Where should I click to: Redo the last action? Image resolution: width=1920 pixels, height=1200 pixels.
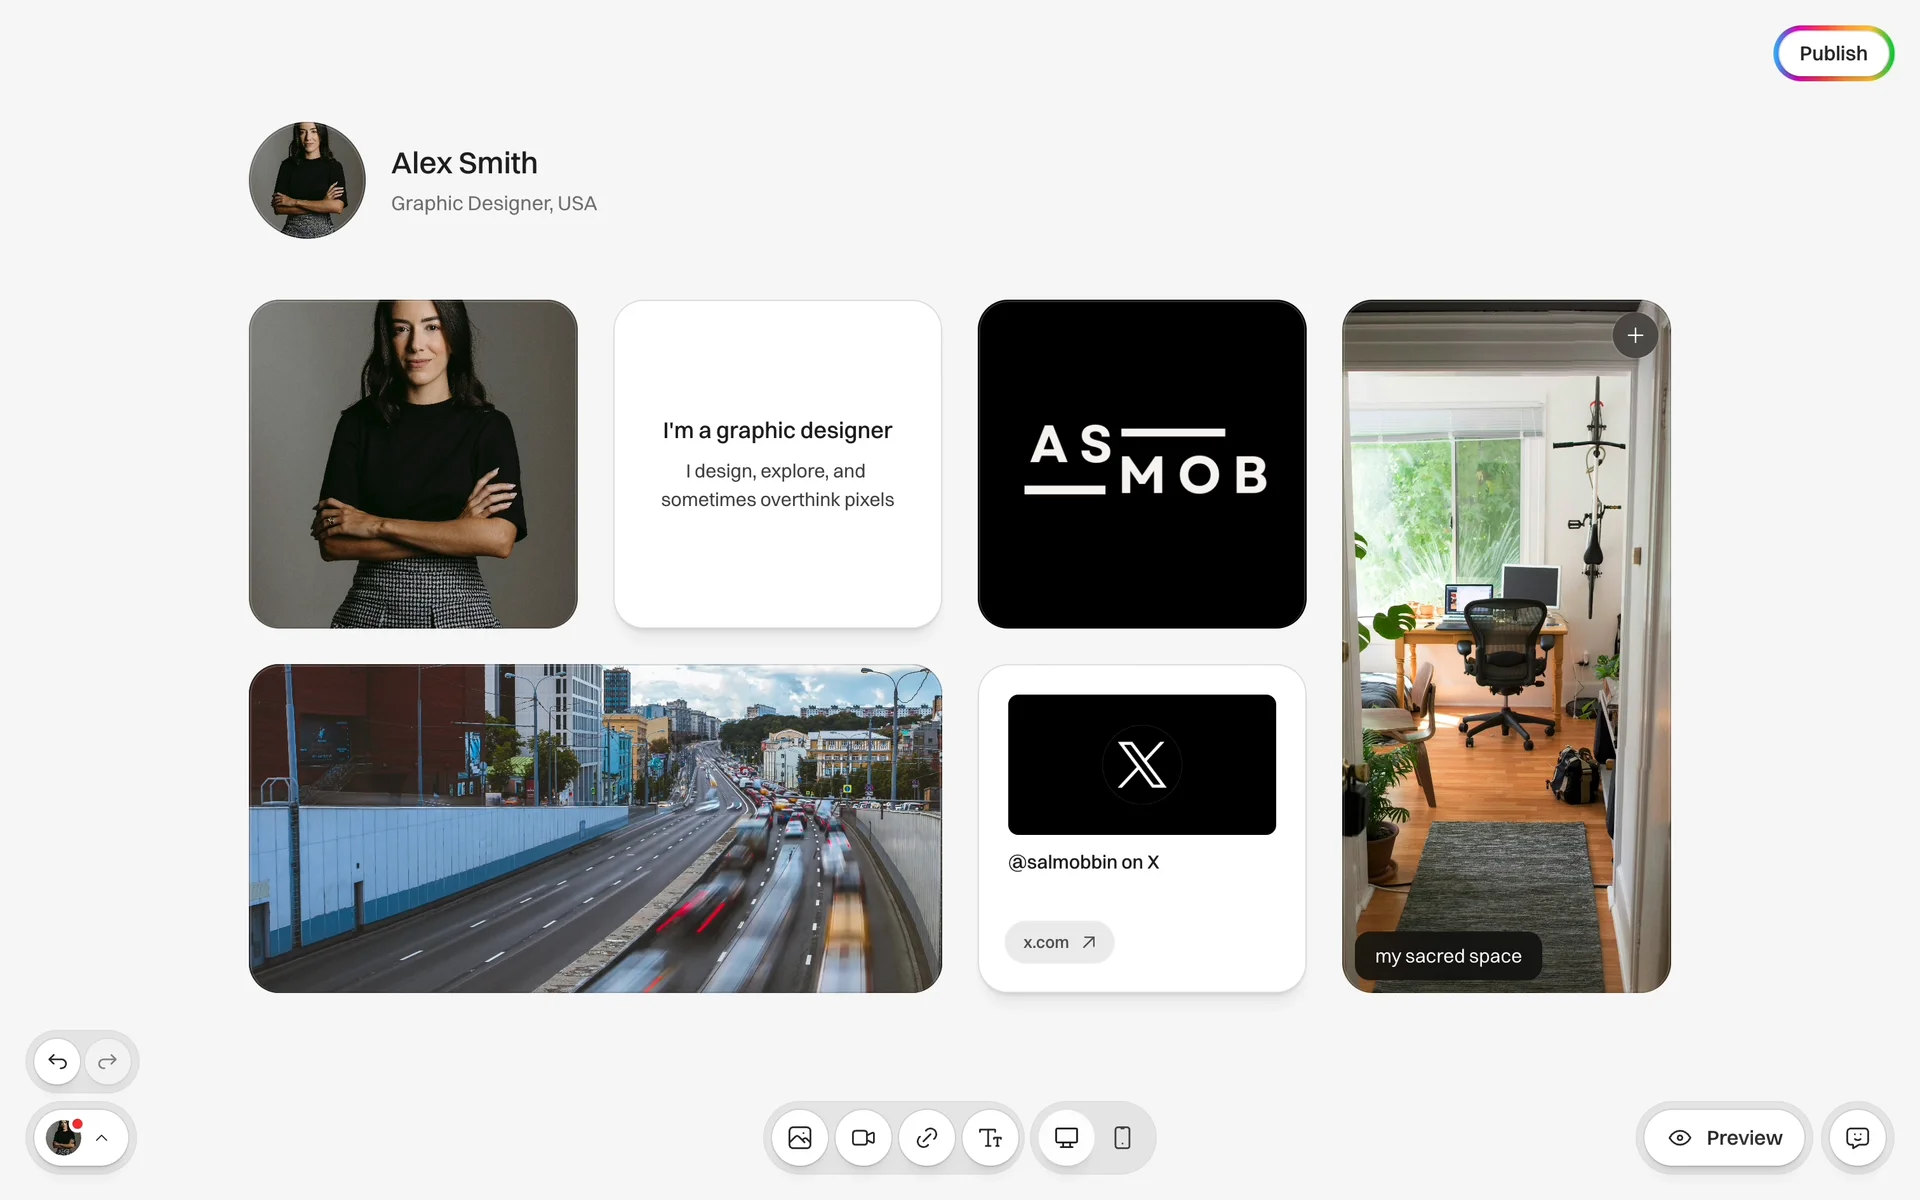coord(108,1061)
